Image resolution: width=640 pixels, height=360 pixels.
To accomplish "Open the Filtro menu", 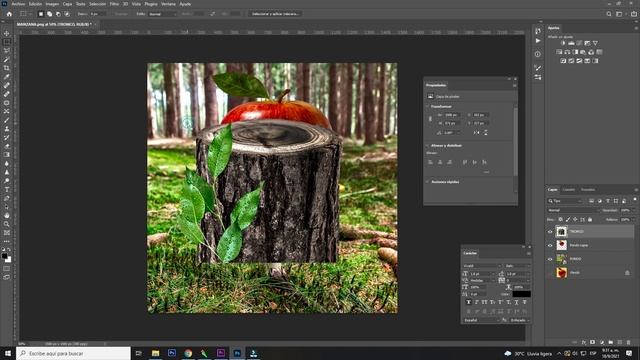I will (114, 4).
